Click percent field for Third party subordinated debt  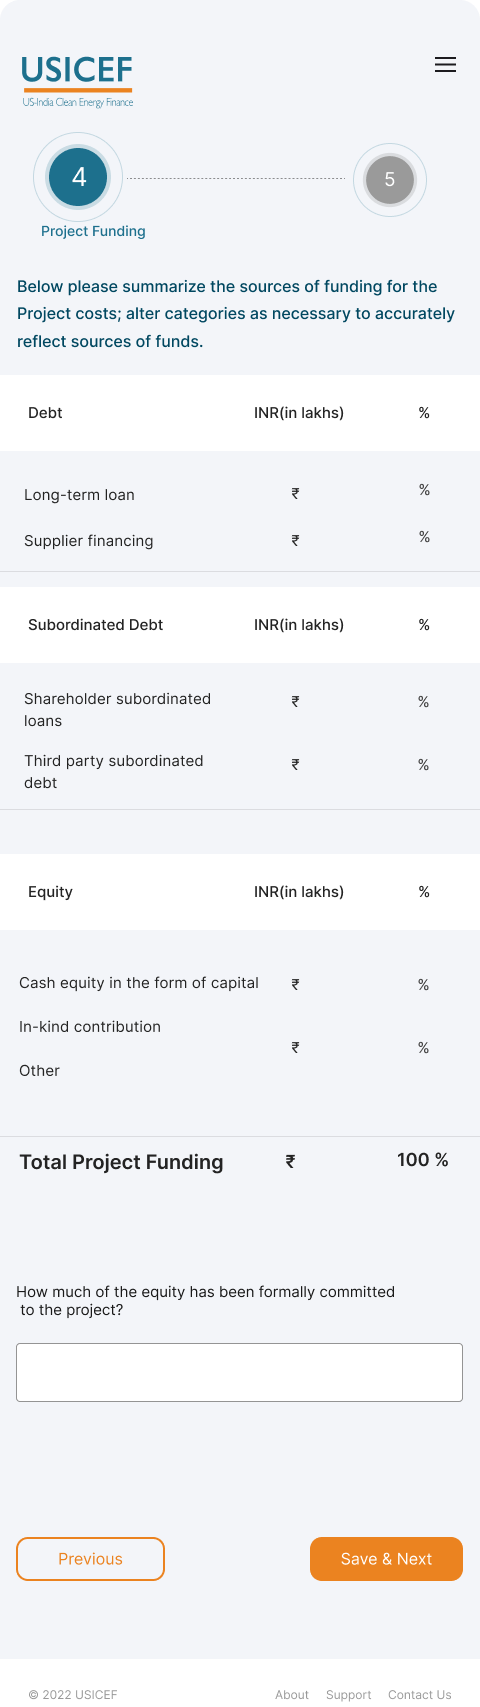pos(423,765)
